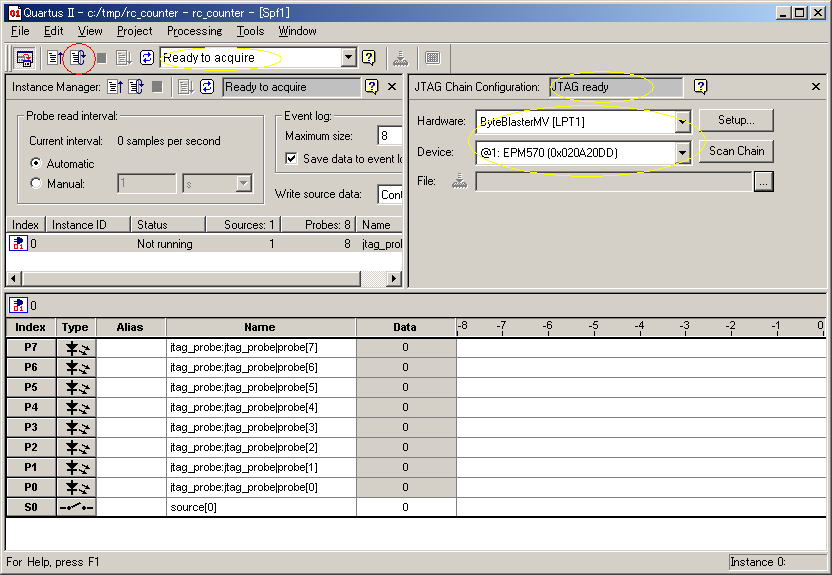The height and width of the screenshot is (575, 832).
Task: Click the JTAG File path field
Action: click(x=614, y=182)
